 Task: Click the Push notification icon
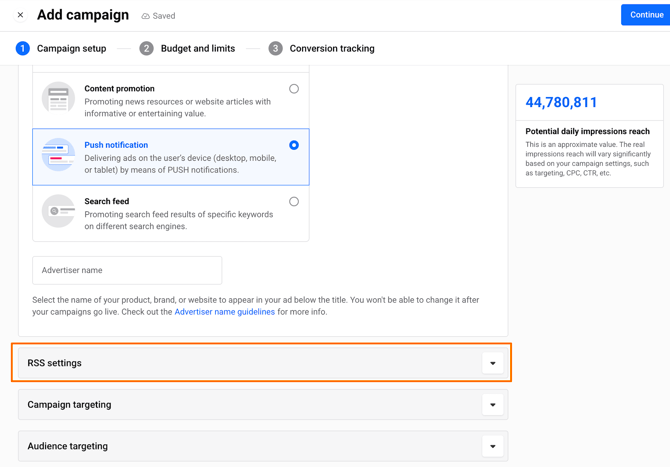58,155
